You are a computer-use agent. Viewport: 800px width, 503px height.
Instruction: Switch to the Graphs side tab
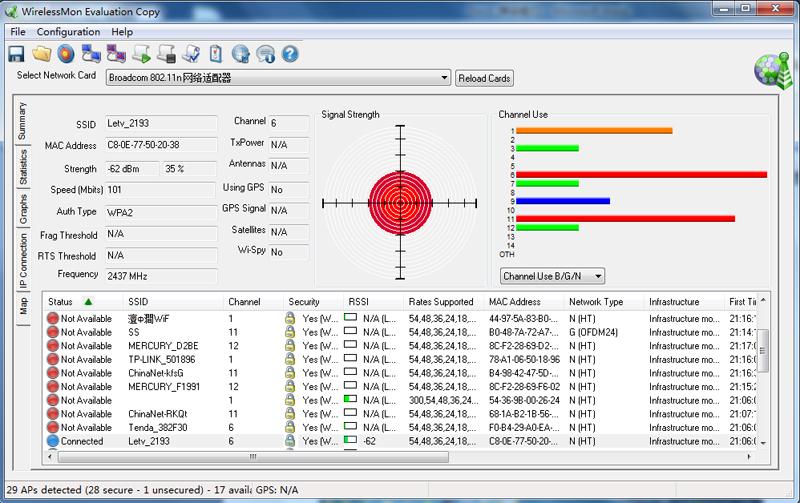(x=23, y=208)
